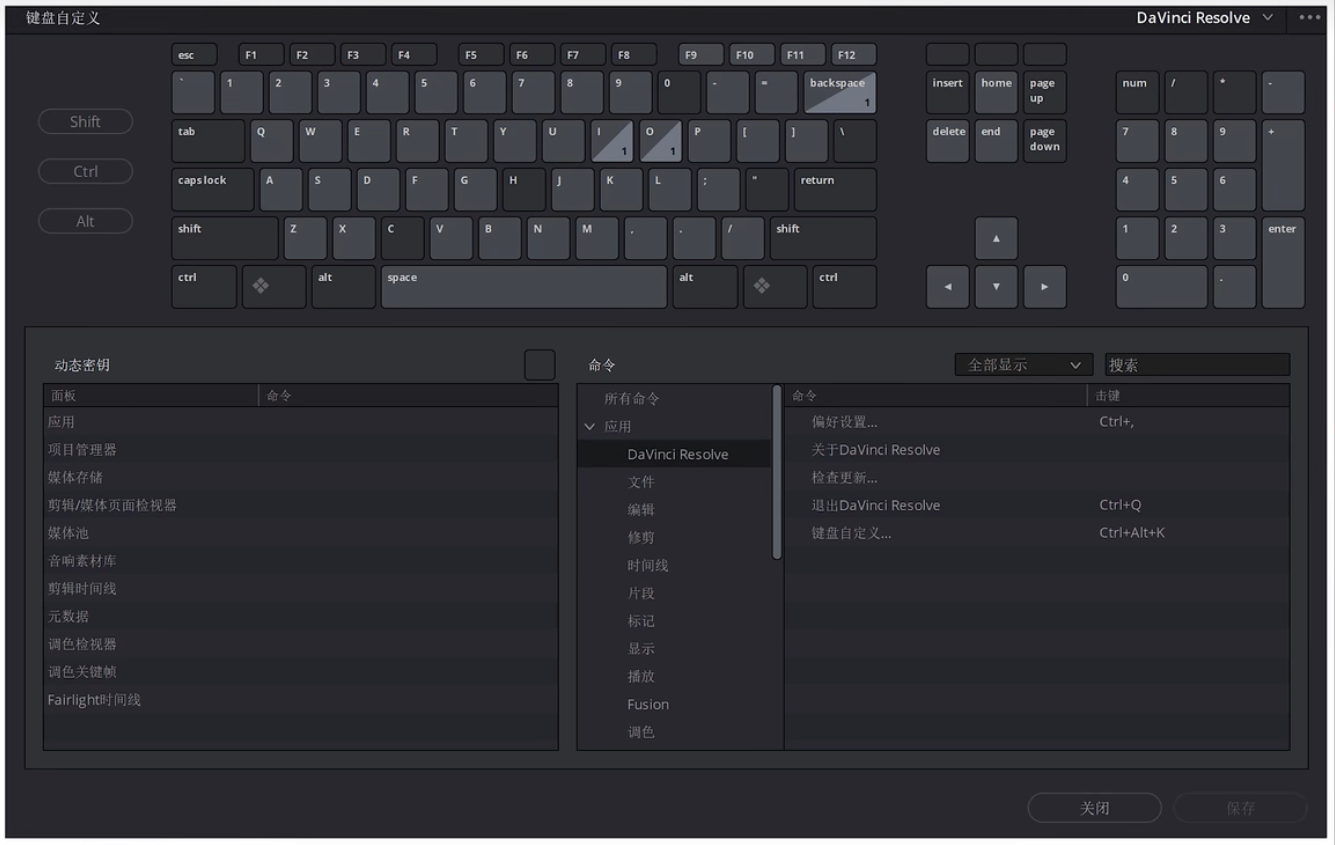Select 媒体存储 panel row
The width and height of the screenshot is (1335, 845).
pos(300,478)
